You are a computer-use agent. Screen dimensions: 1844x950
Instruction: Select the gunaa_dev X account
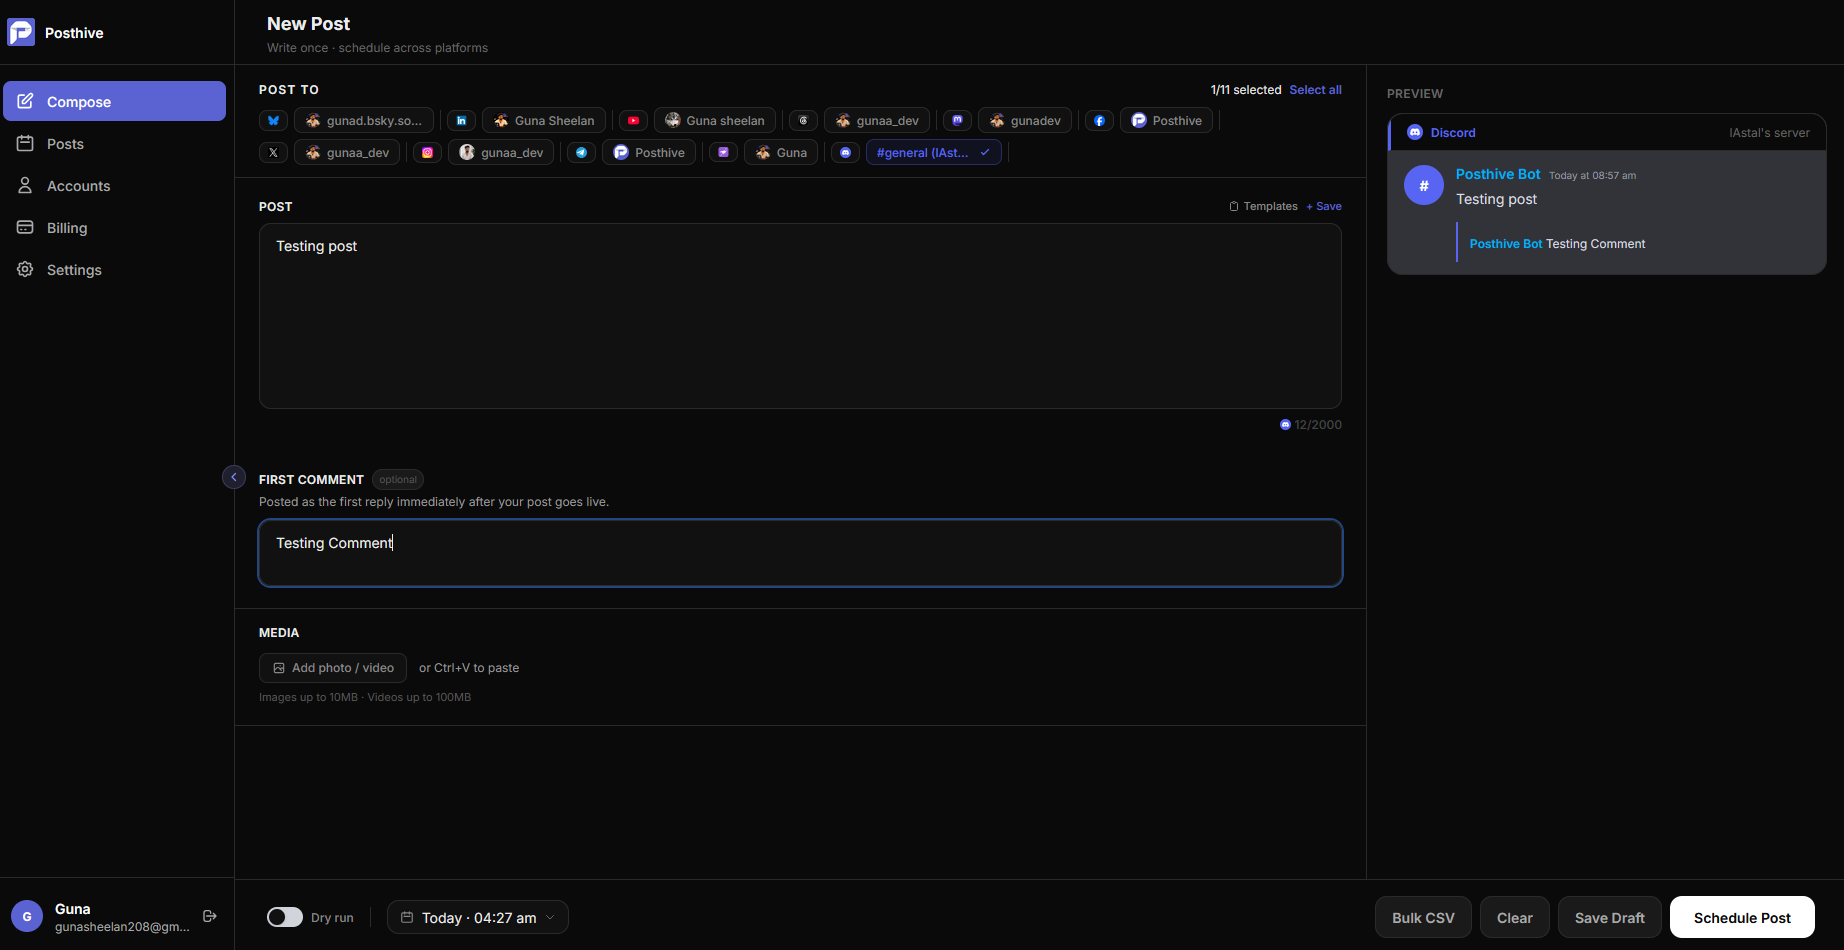pos(347,153)
